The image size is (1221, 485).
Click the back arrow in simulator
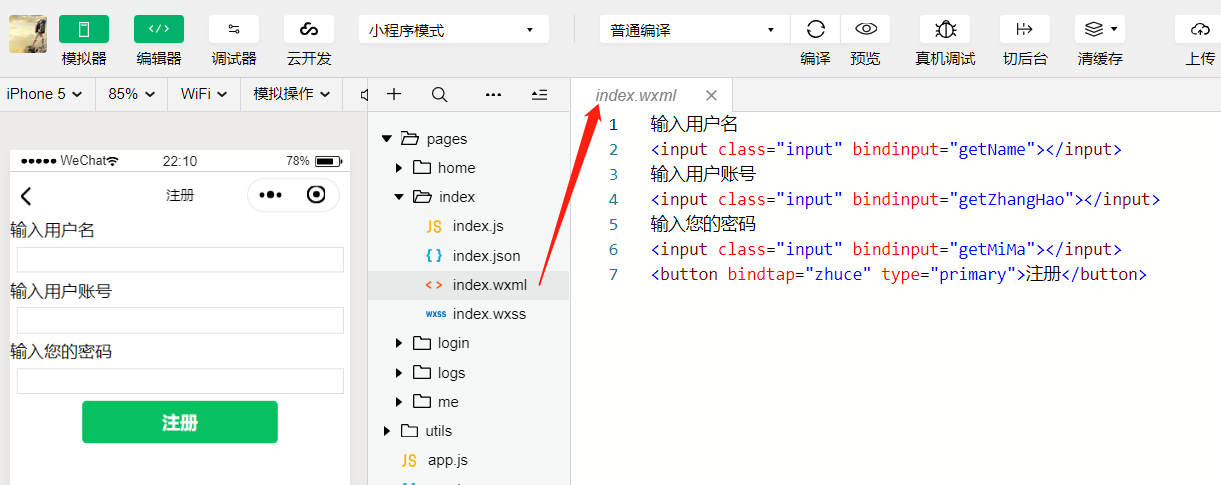click(x=26, y=196)
